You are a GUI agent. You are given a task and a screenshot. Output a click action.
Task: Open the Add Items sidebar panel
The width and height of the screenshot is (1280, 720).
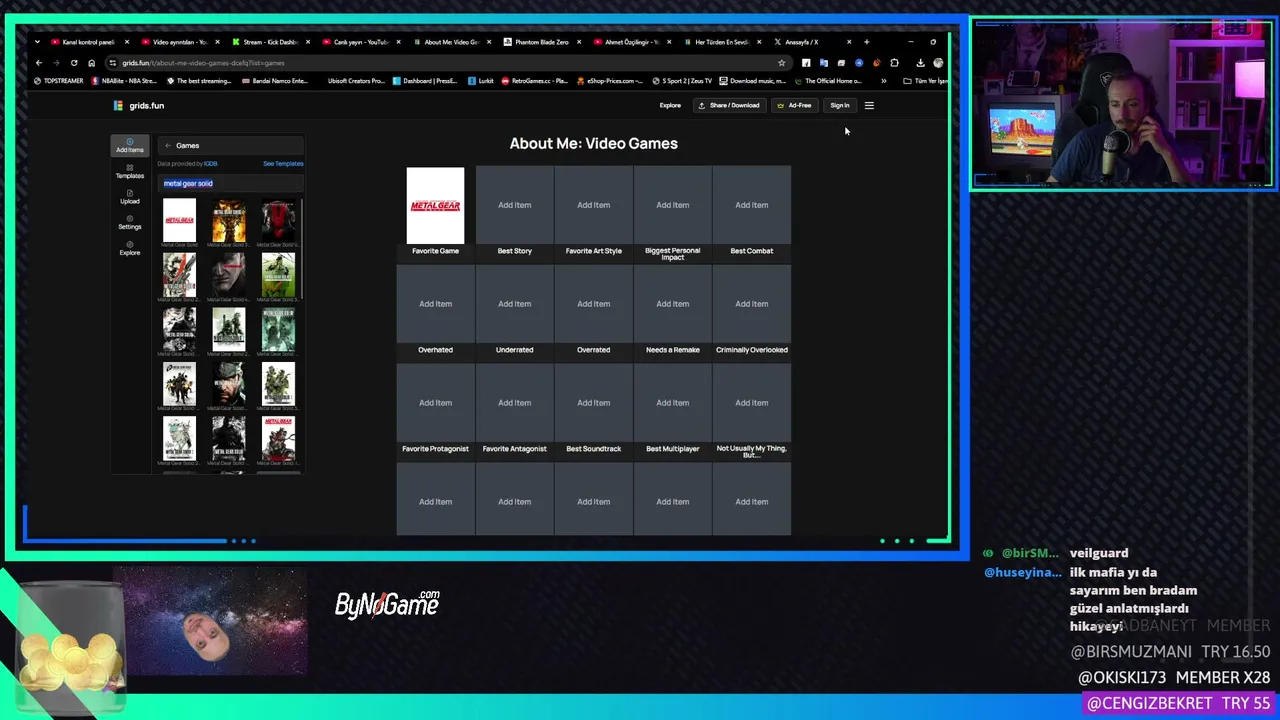(x=130, y=145)
